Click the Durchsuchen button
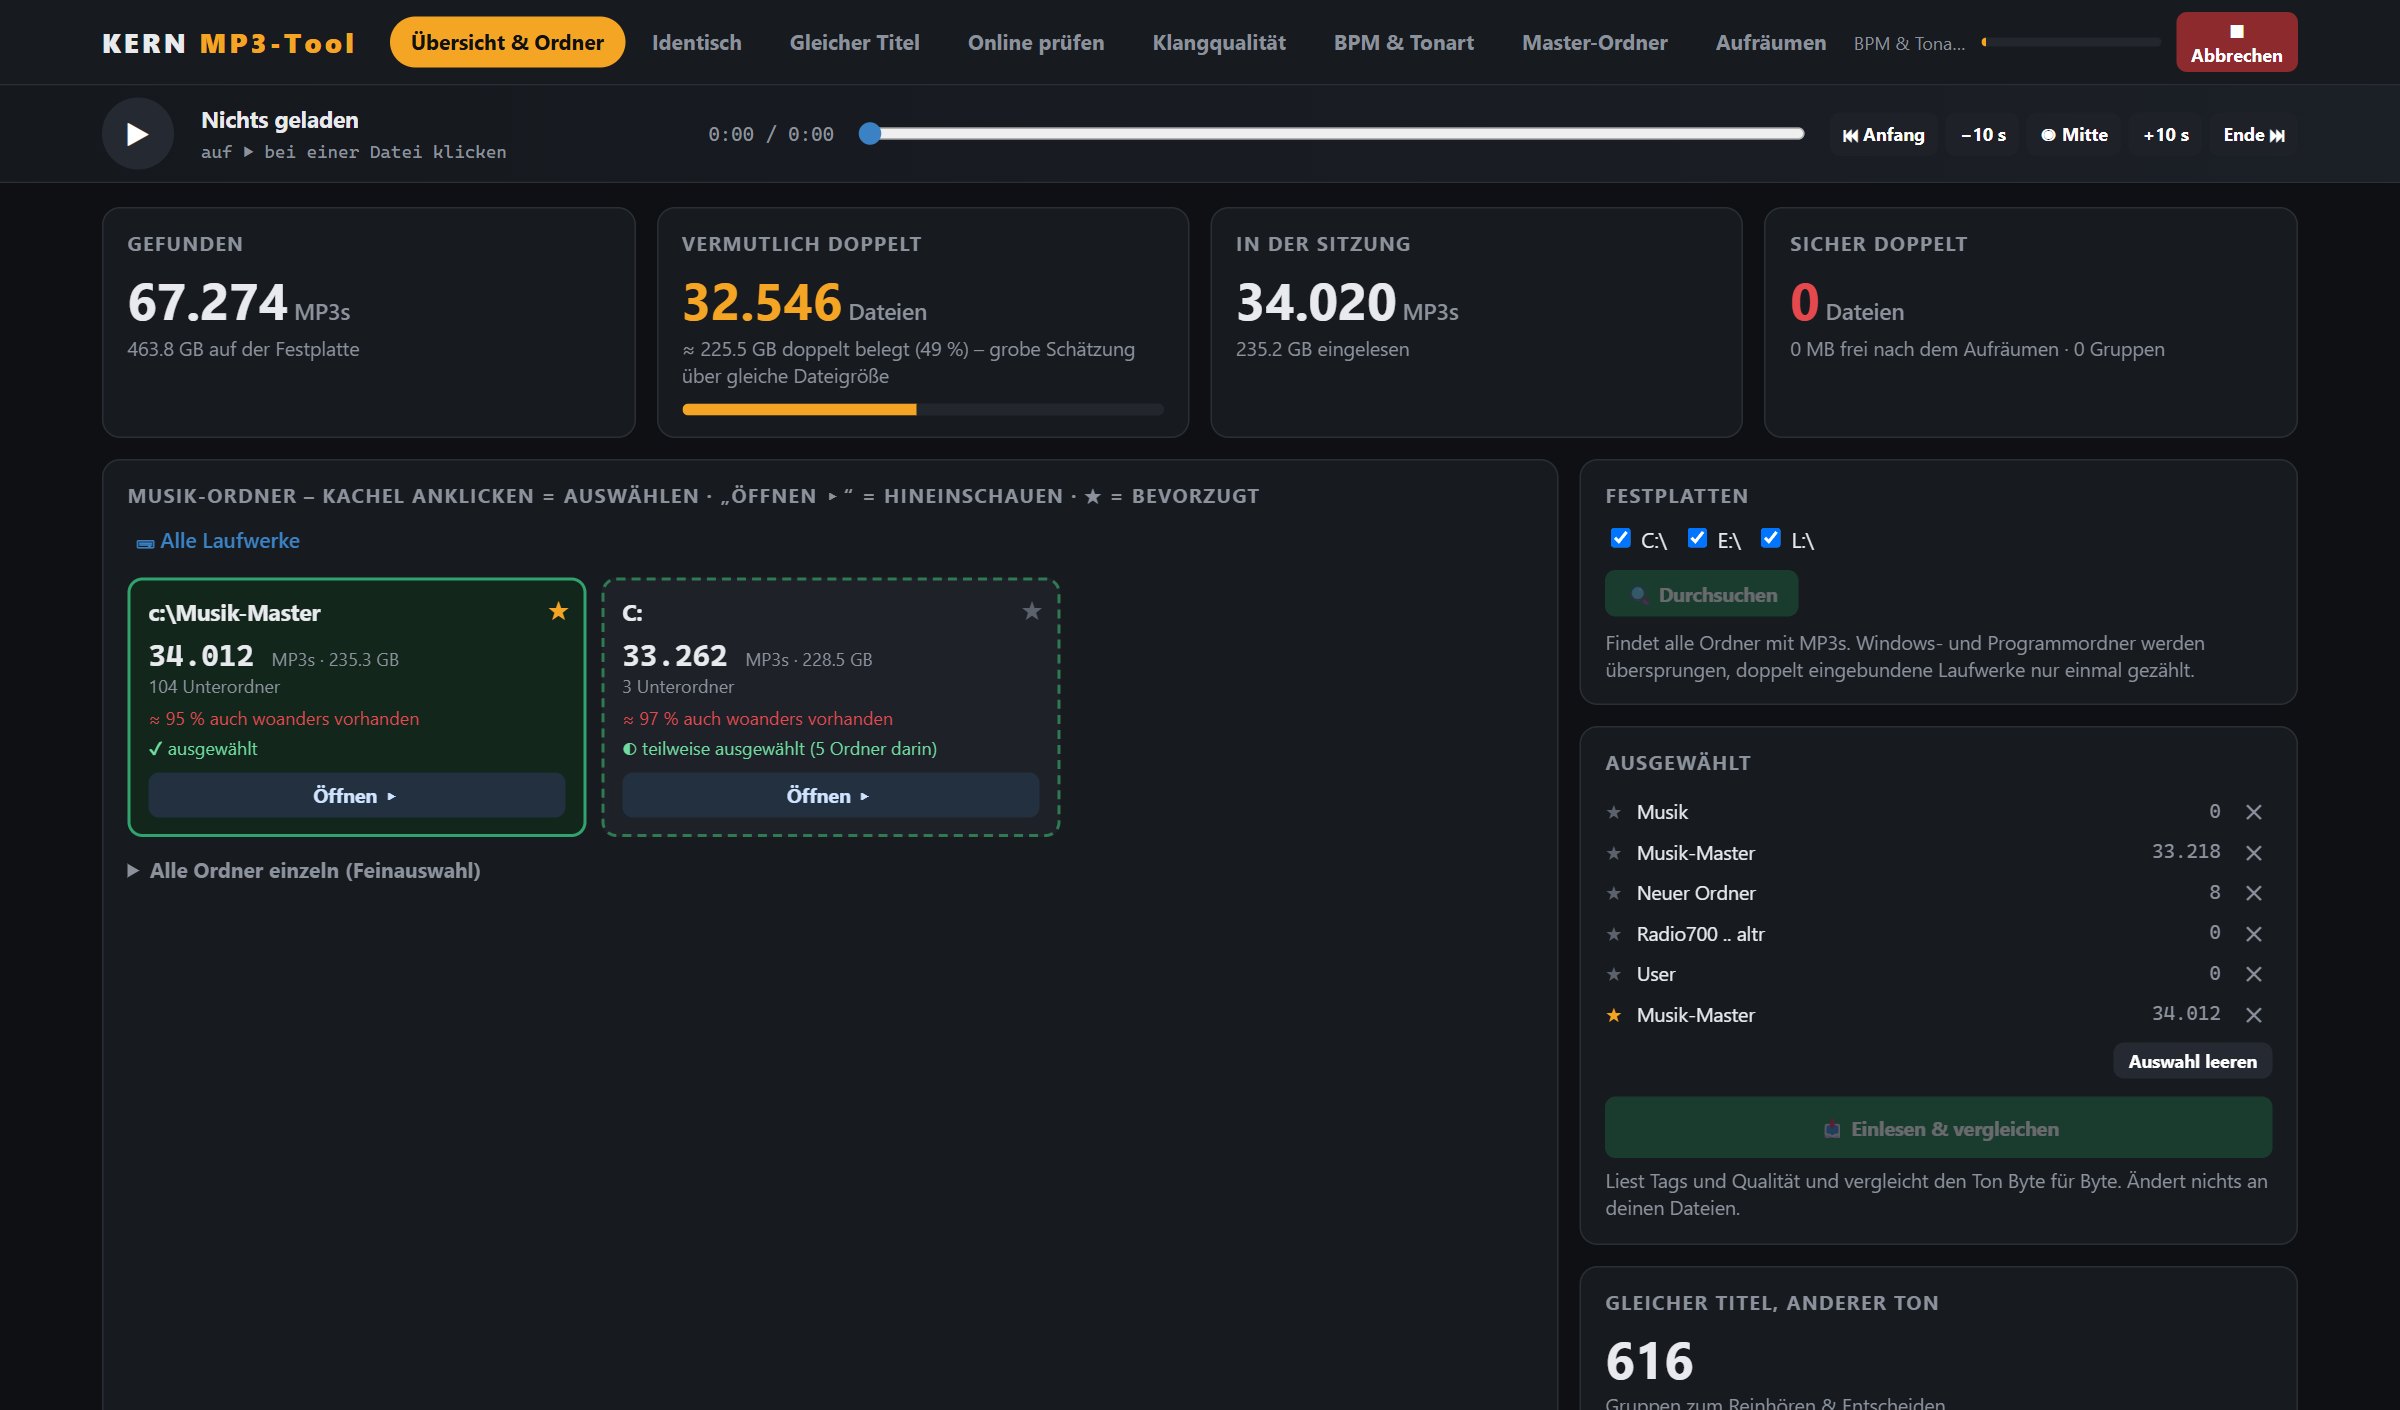The width and height of the screenshot is (2400, 1410). pos(1701,594)
